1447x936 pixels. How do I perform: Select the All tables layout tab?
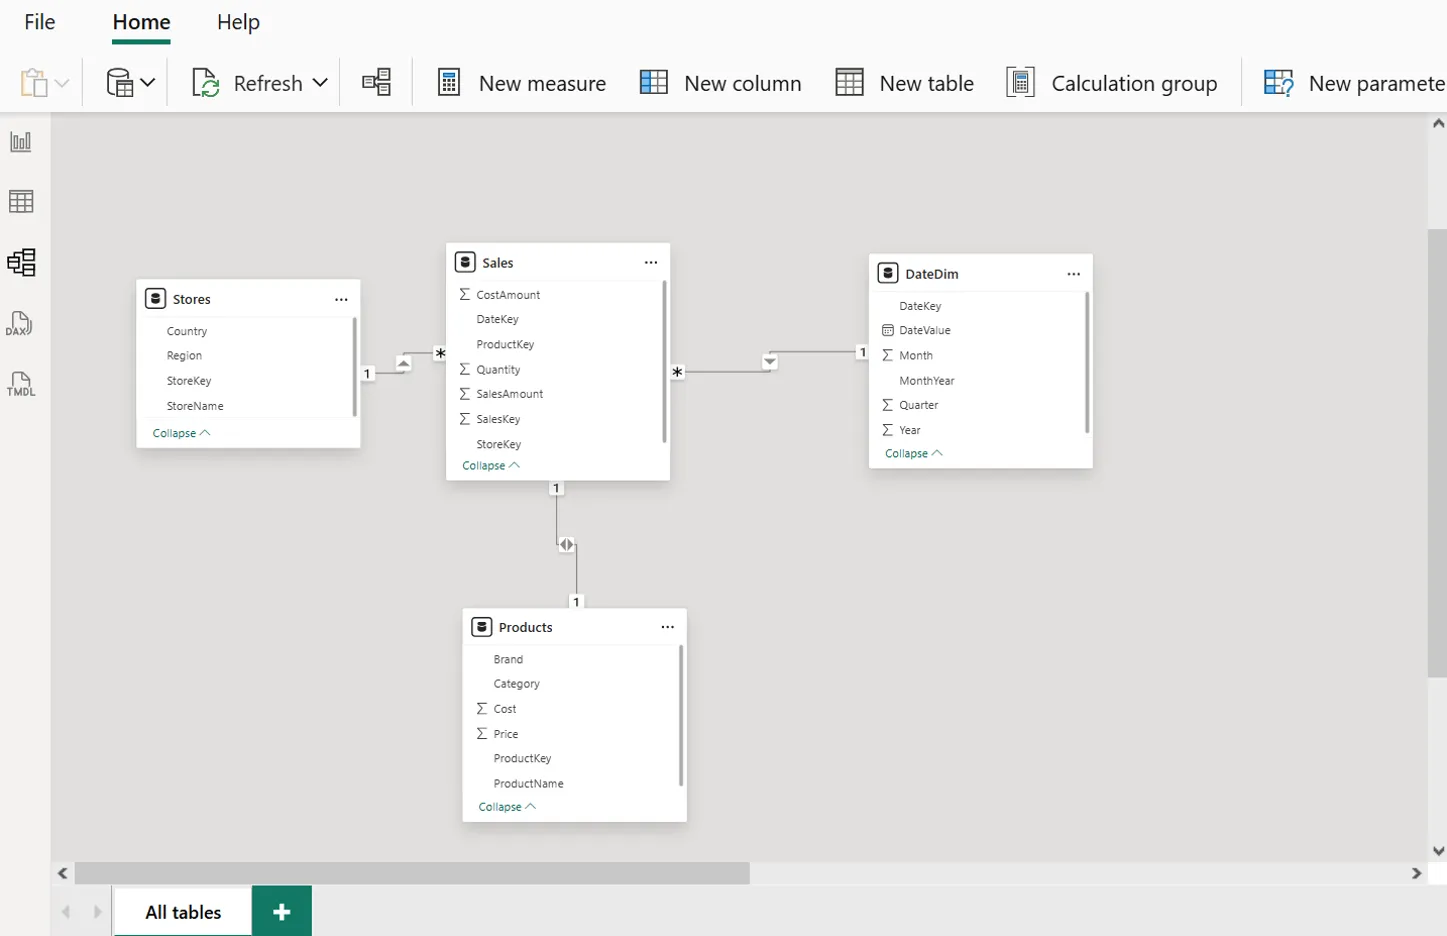click(183, 912)
